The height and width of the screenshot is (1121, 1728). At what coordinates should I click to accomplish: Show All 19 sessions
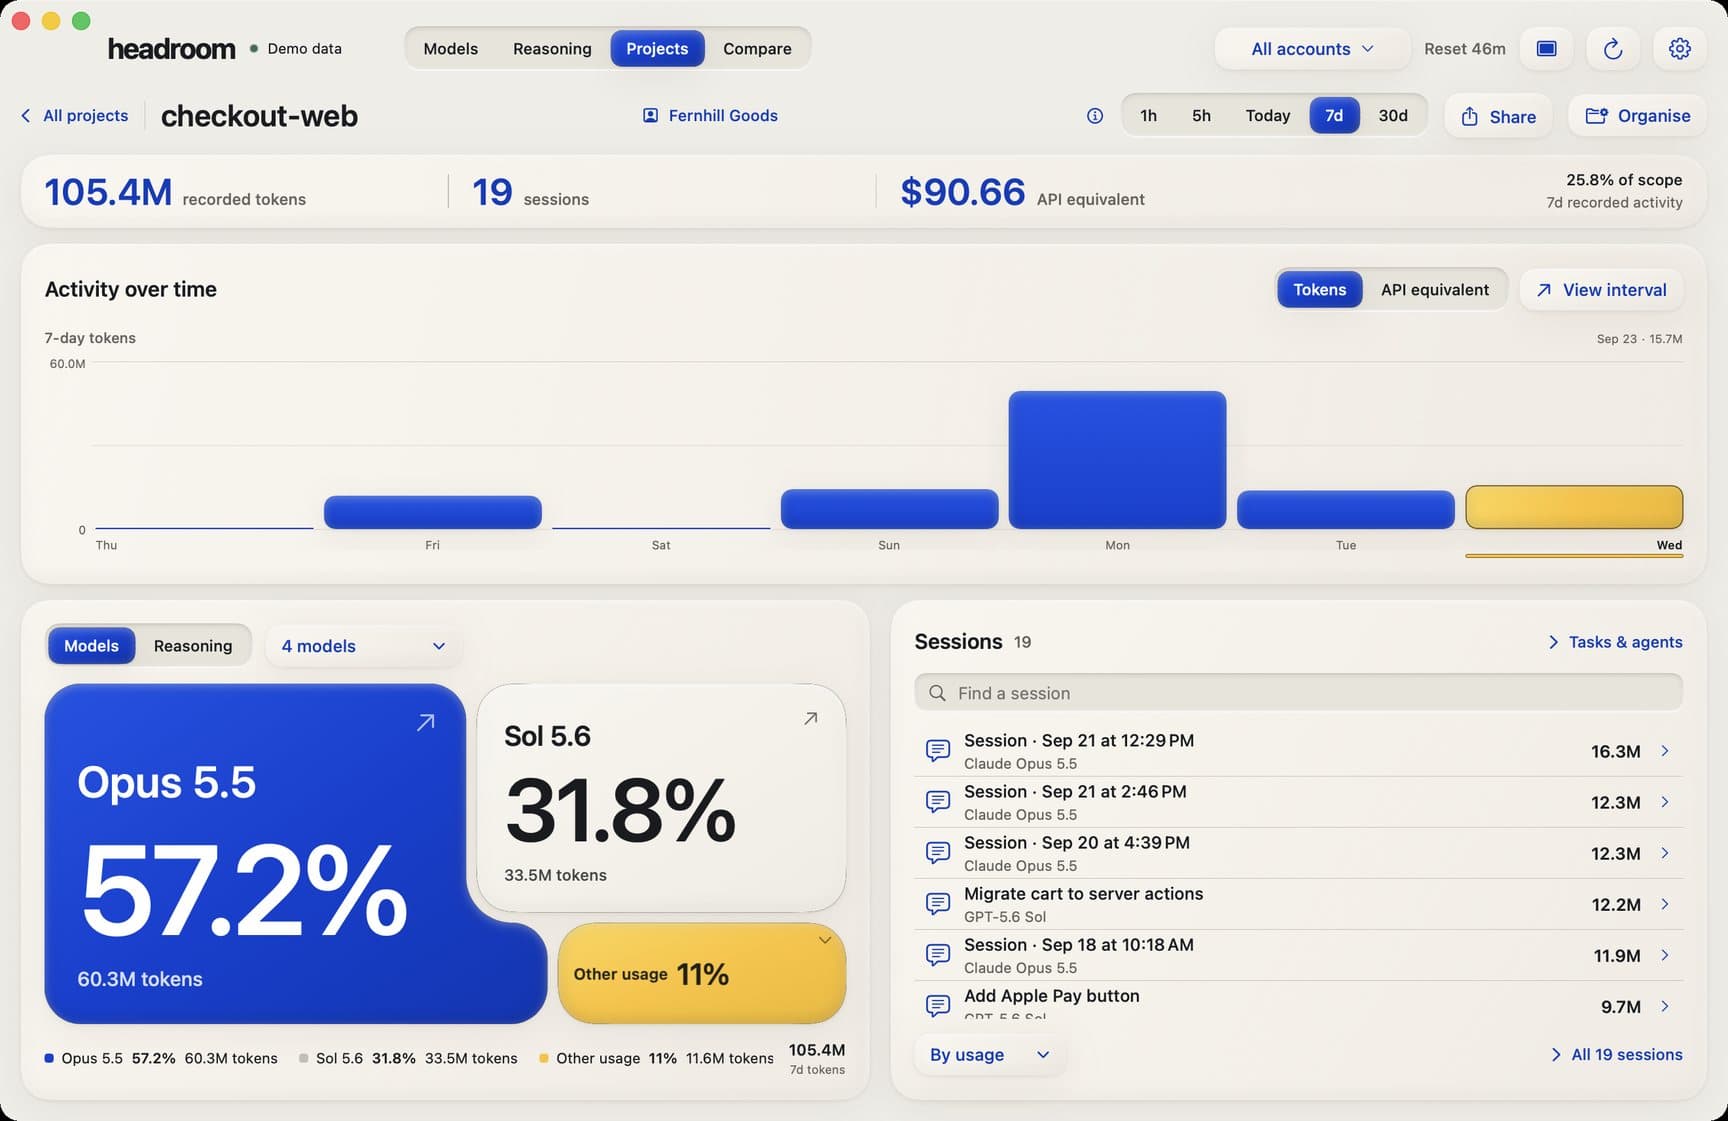point(1616,1055)
